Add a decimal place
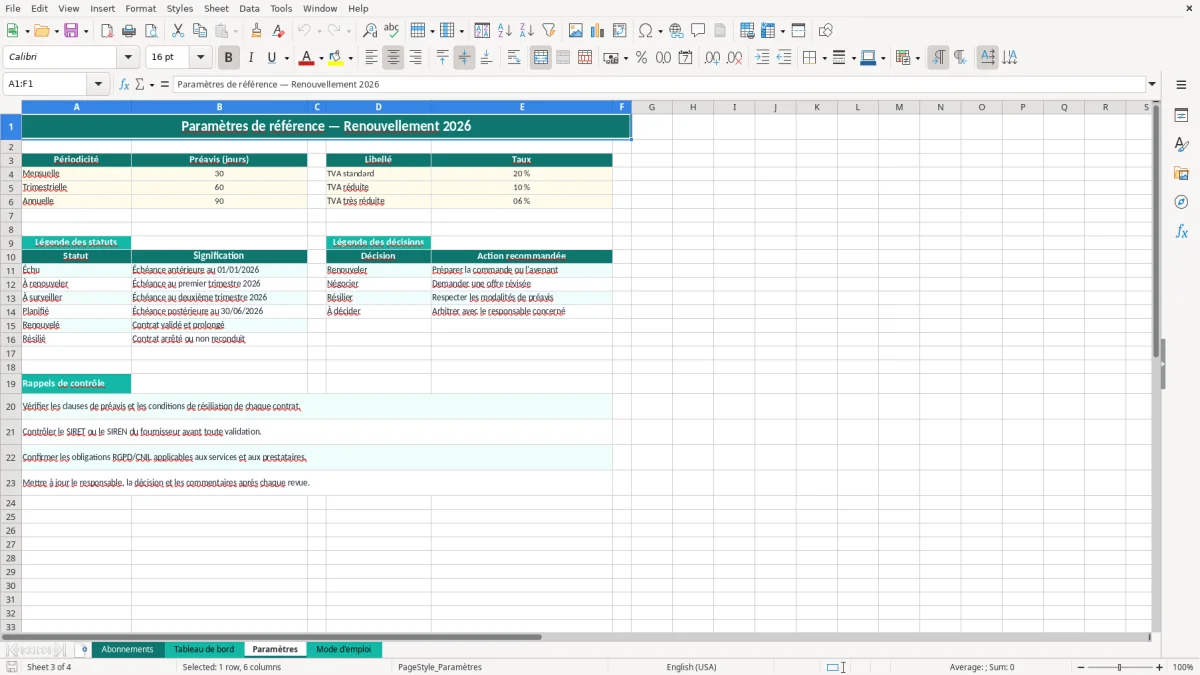This screenshot has width=1200, height=675. point(712,58)
